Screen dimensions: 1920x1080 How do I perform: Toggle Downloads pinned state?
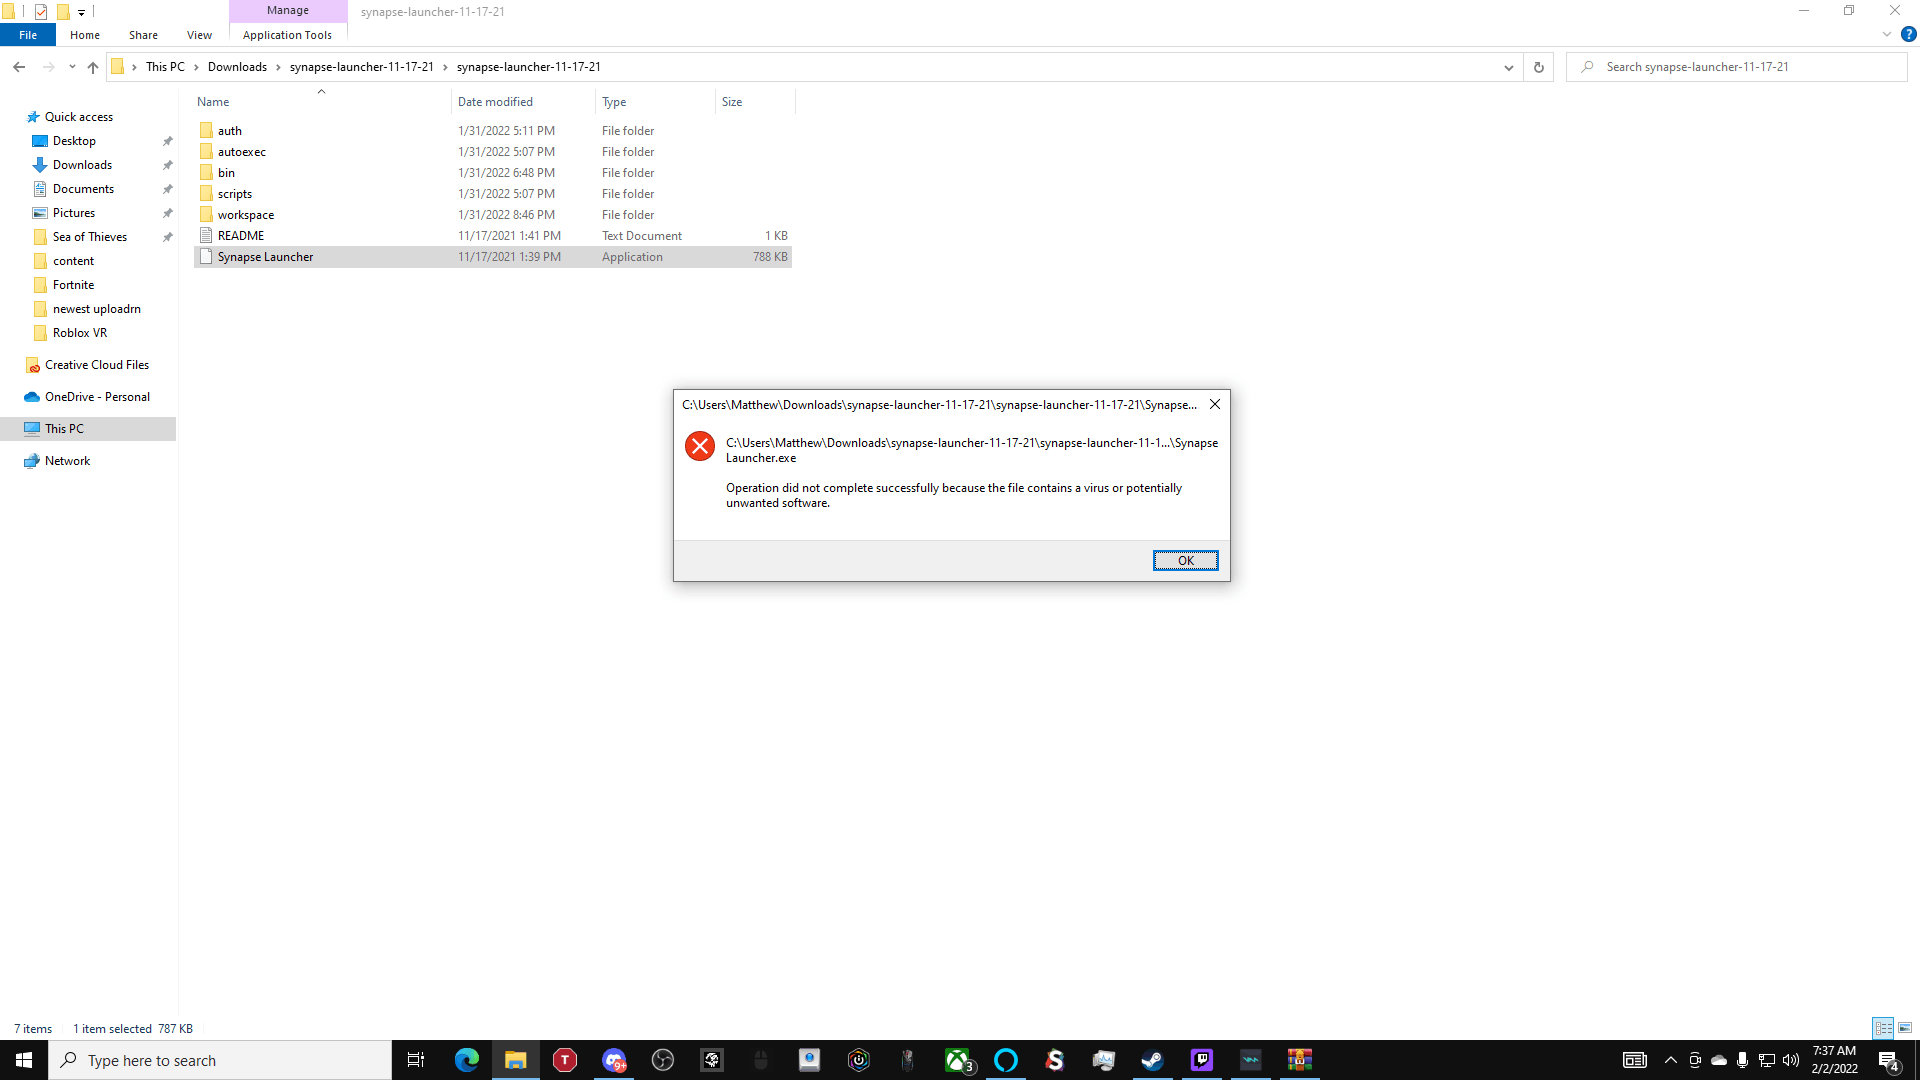166,164
